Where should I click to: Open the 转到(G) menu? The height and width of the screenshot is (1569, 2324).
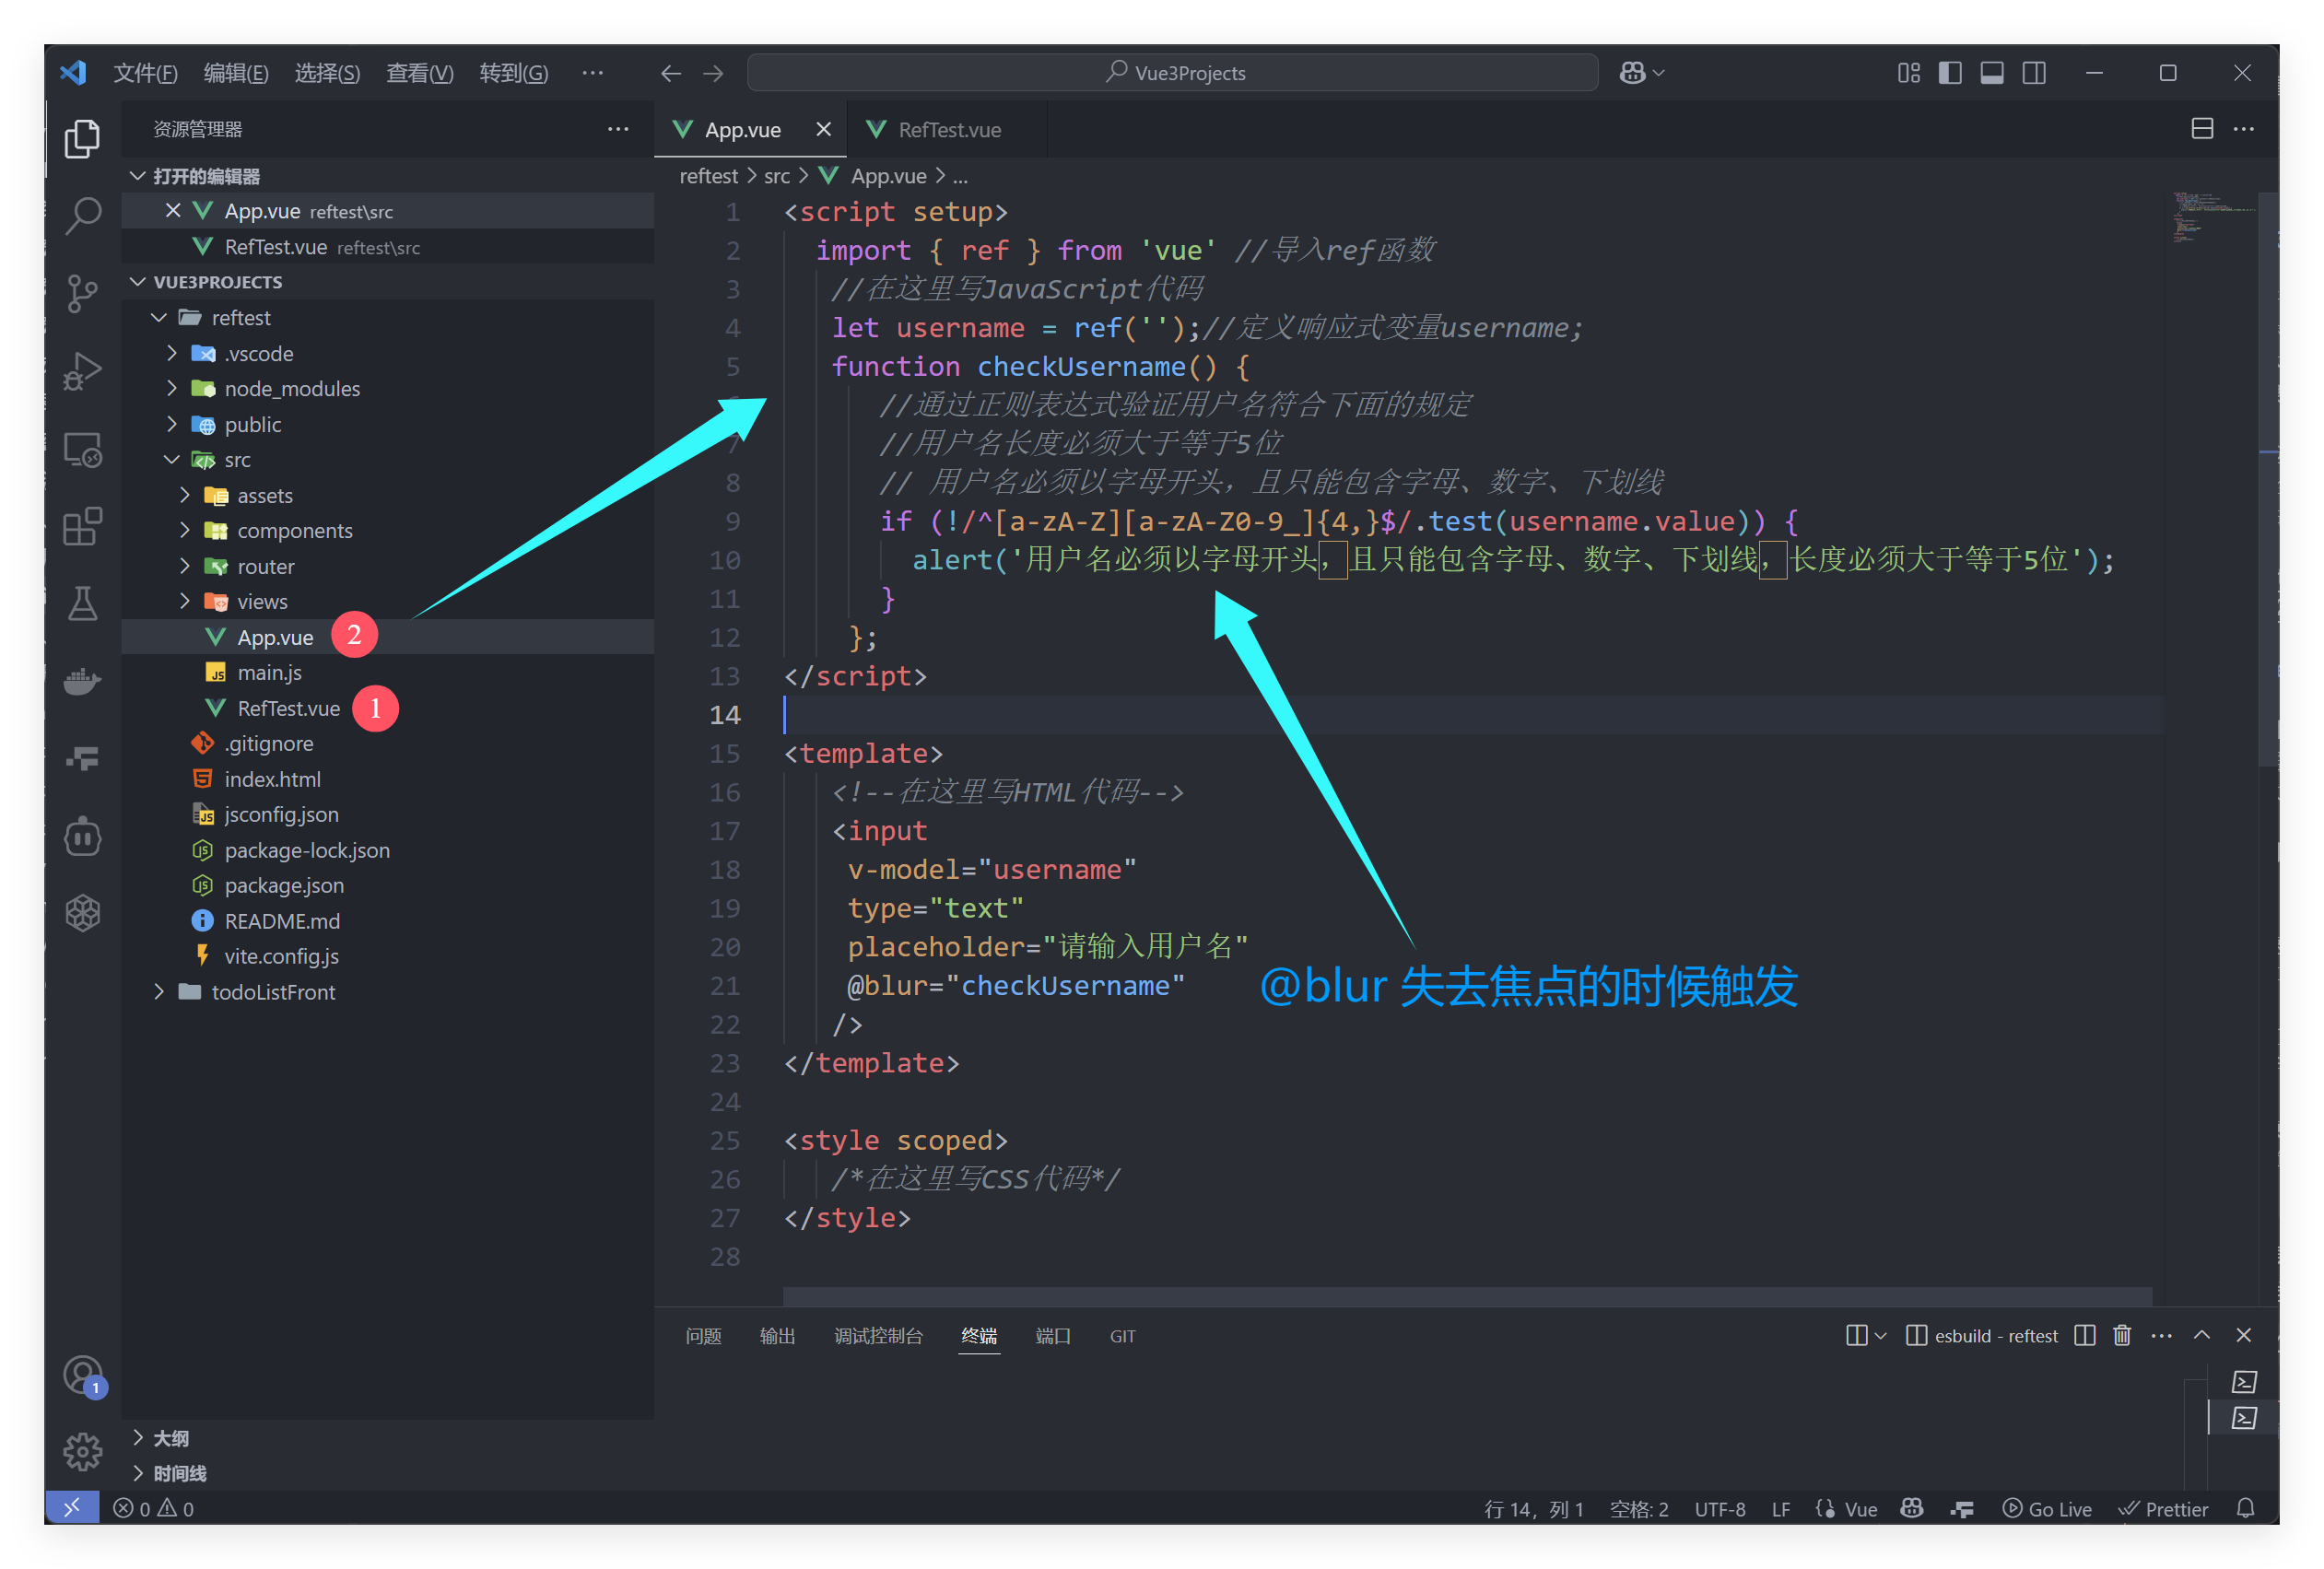tap(513, 73)
